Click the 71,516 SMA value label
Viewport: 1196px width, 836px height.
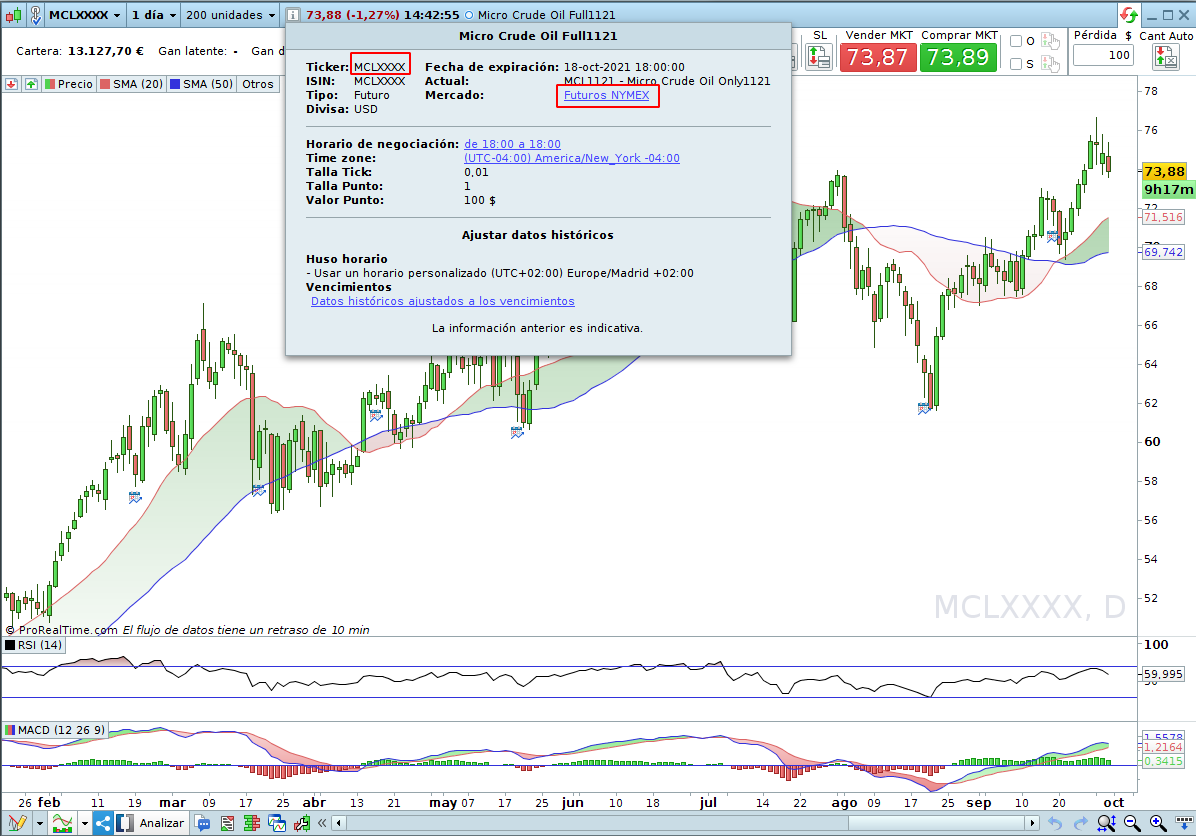tap(1163, 217)
